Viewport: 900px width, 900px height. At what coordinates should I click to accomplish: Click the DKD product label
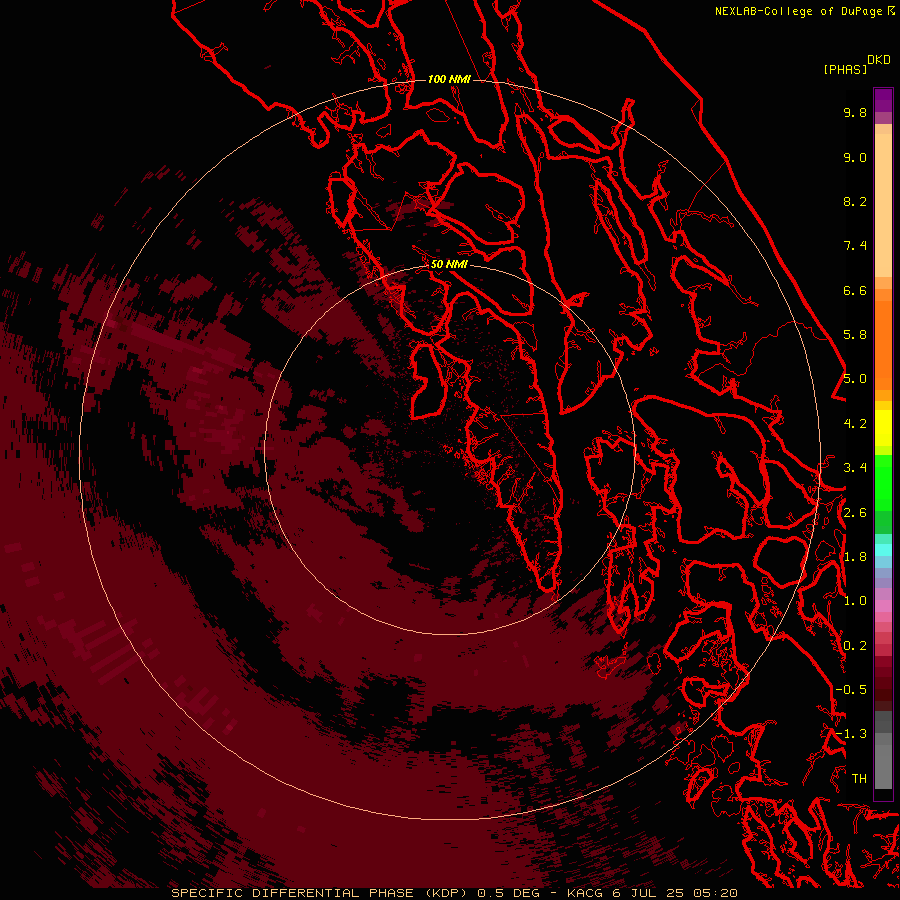pyautogui.click(x=879, y=60)
